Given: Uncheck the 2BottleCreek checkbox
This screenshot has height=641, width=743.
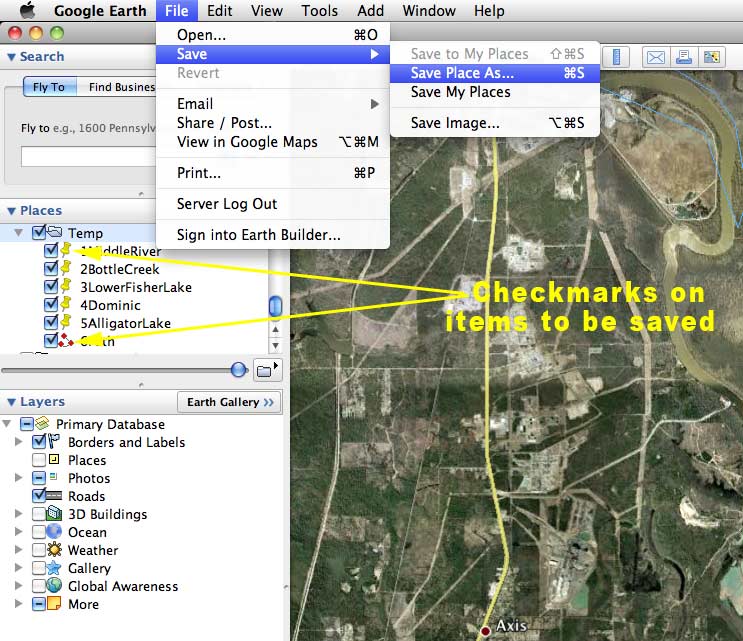Looking at the screenshot, I should click(51, 269).
